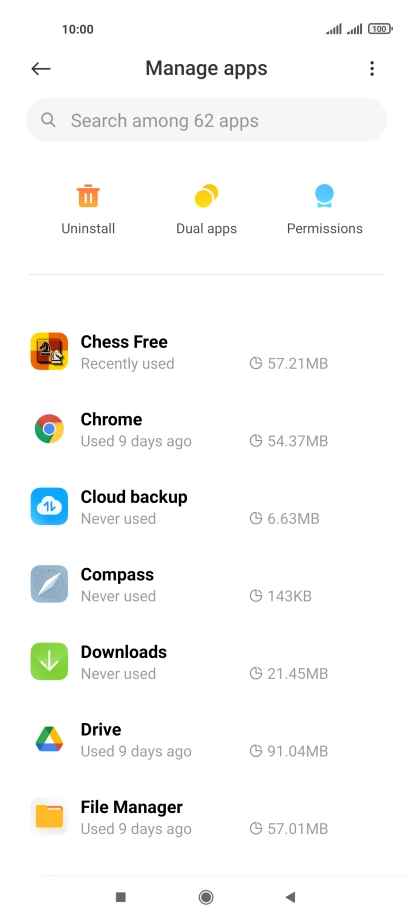The height and width of the screenshot is (919, 413).
Task: Tap the square Recents navigation button
Action: tap(121, 897)
